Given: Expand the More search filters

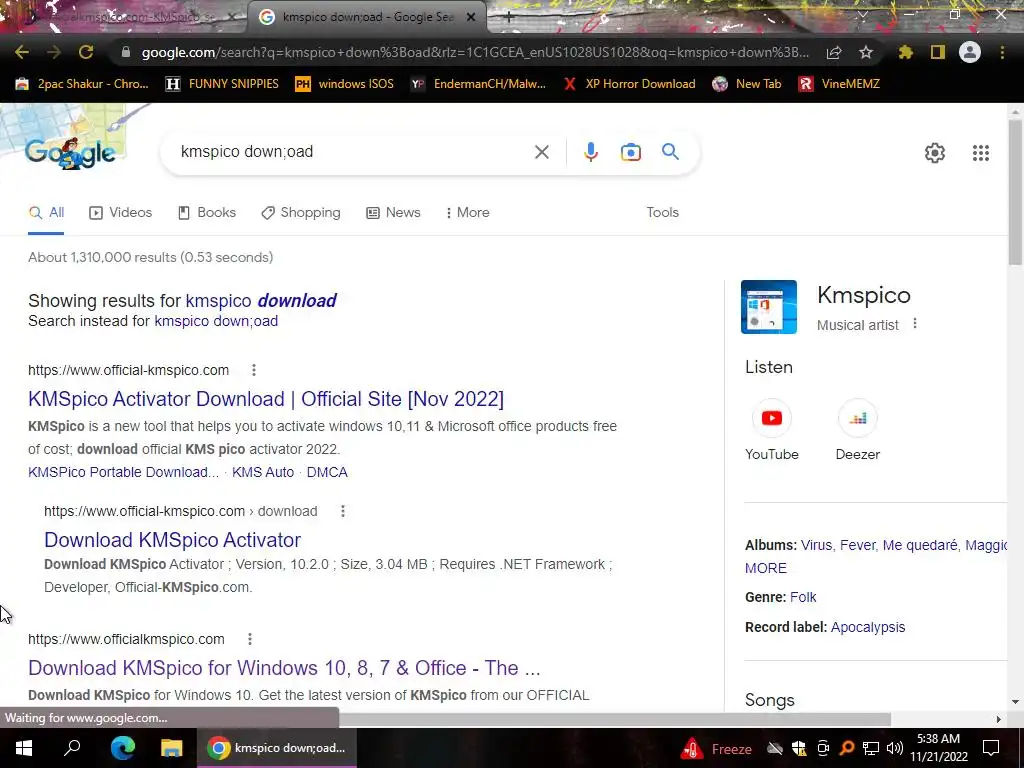Looking at the screenshot, I should tap(468, 213).
